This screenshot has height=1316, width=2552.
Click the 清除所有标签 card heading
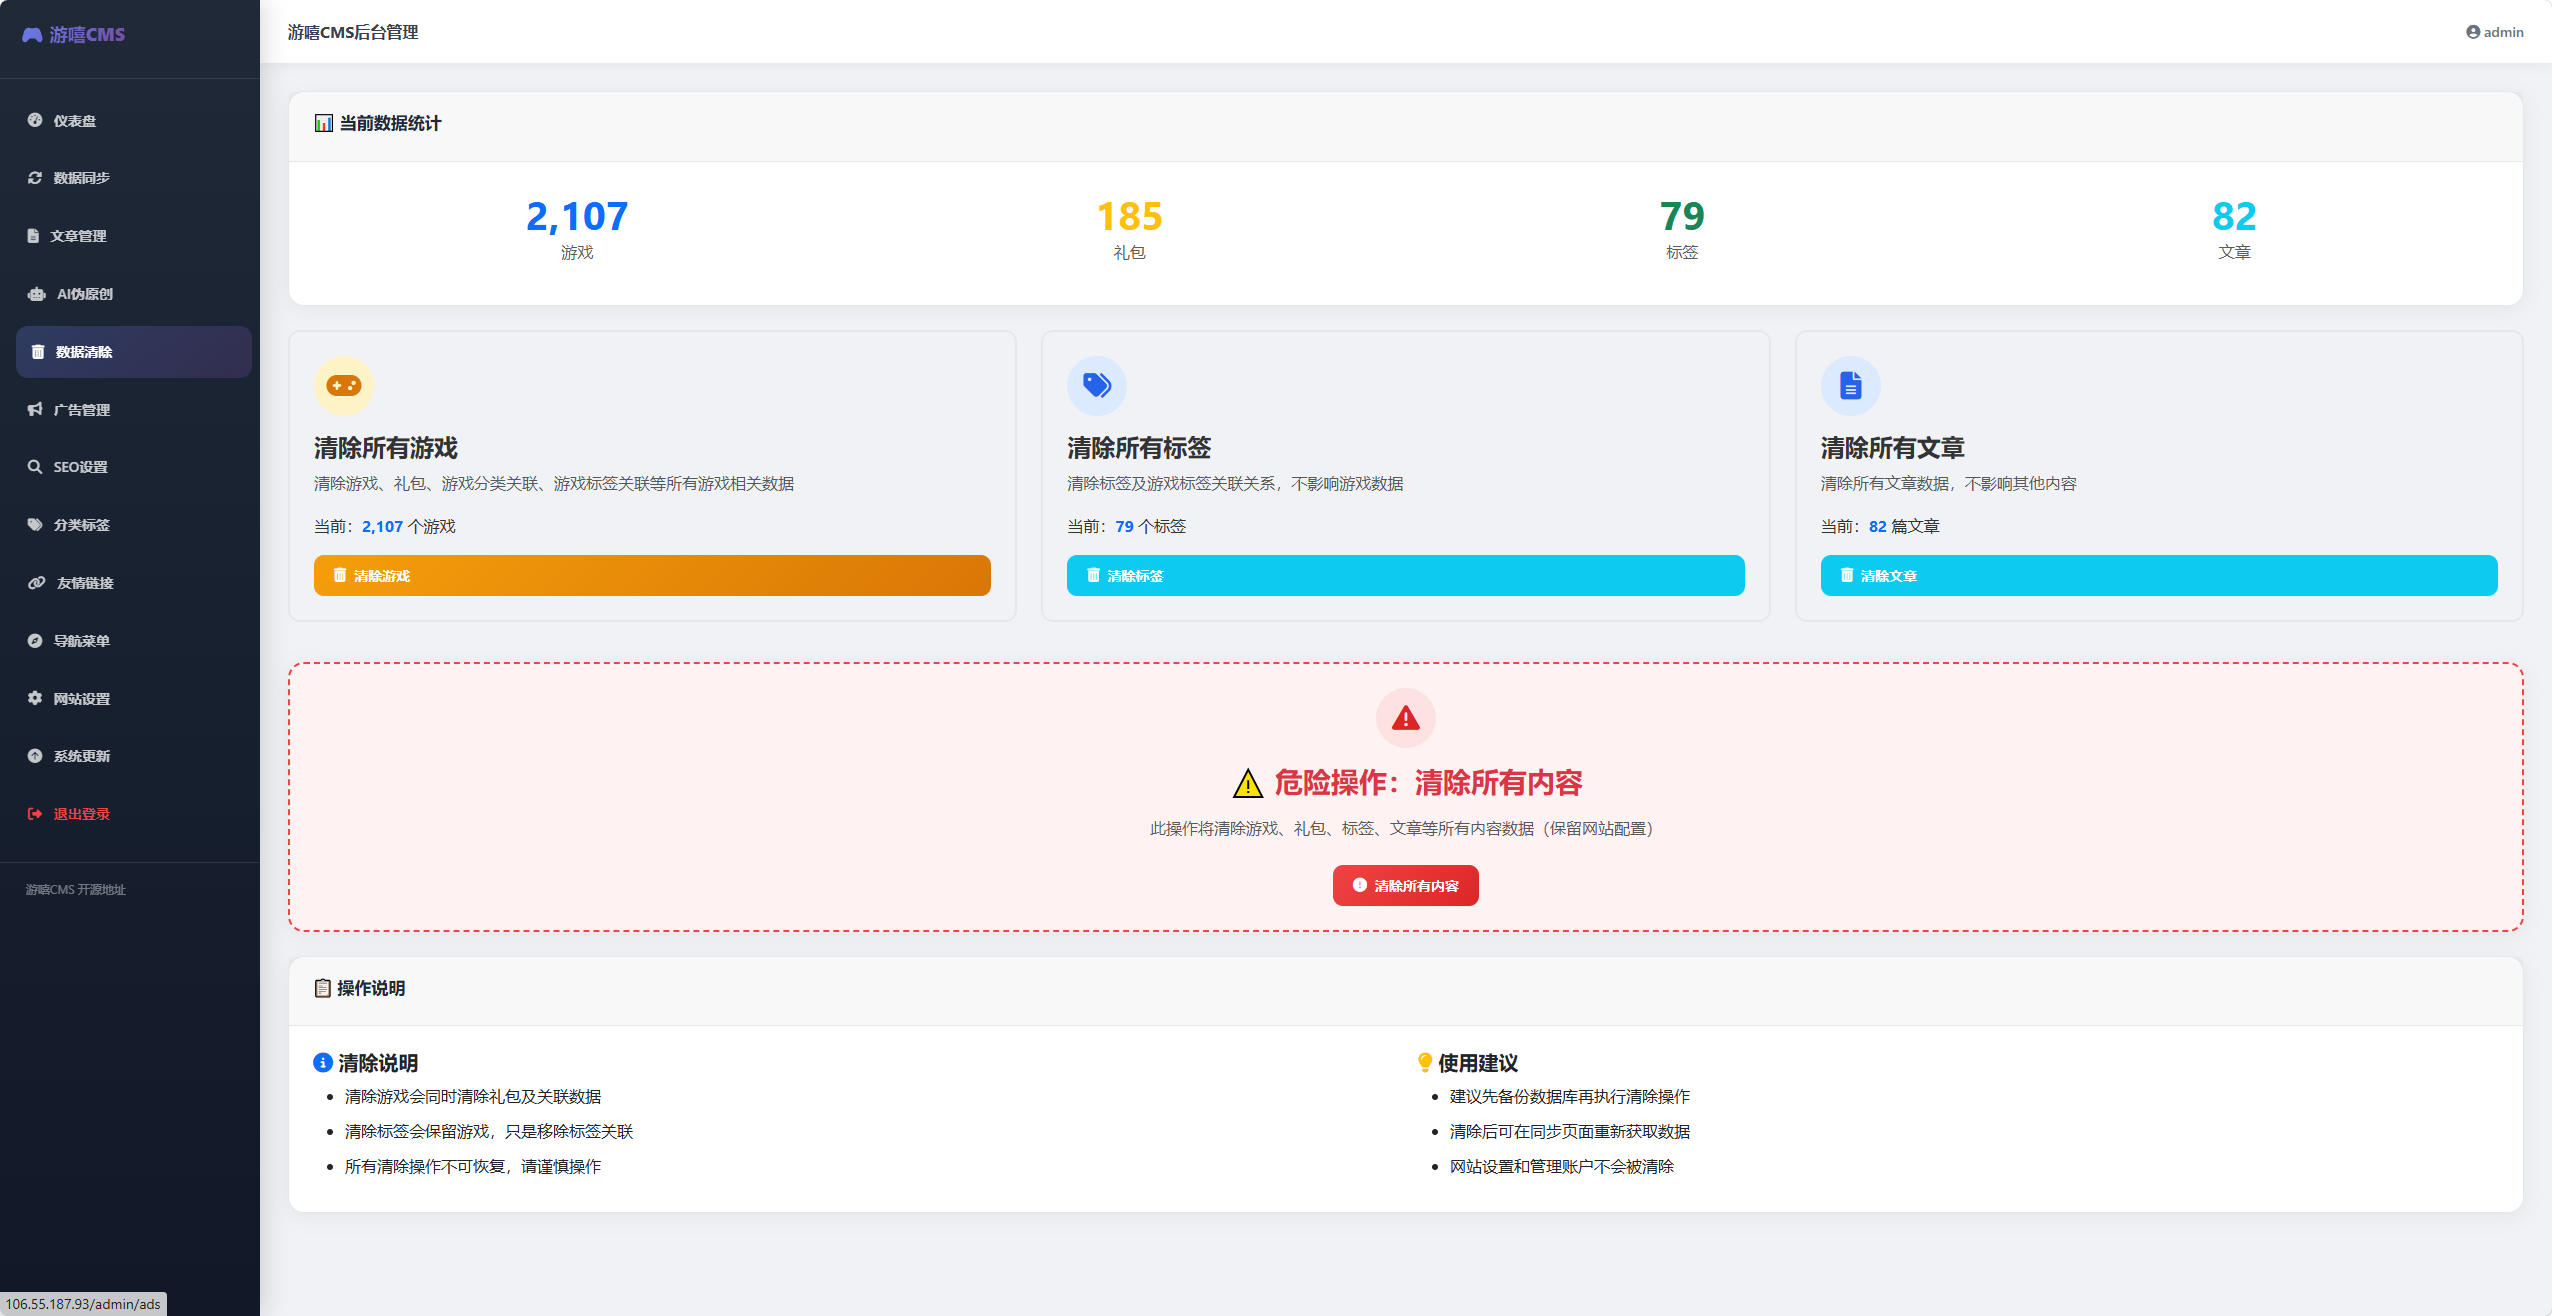point(1139,448)
